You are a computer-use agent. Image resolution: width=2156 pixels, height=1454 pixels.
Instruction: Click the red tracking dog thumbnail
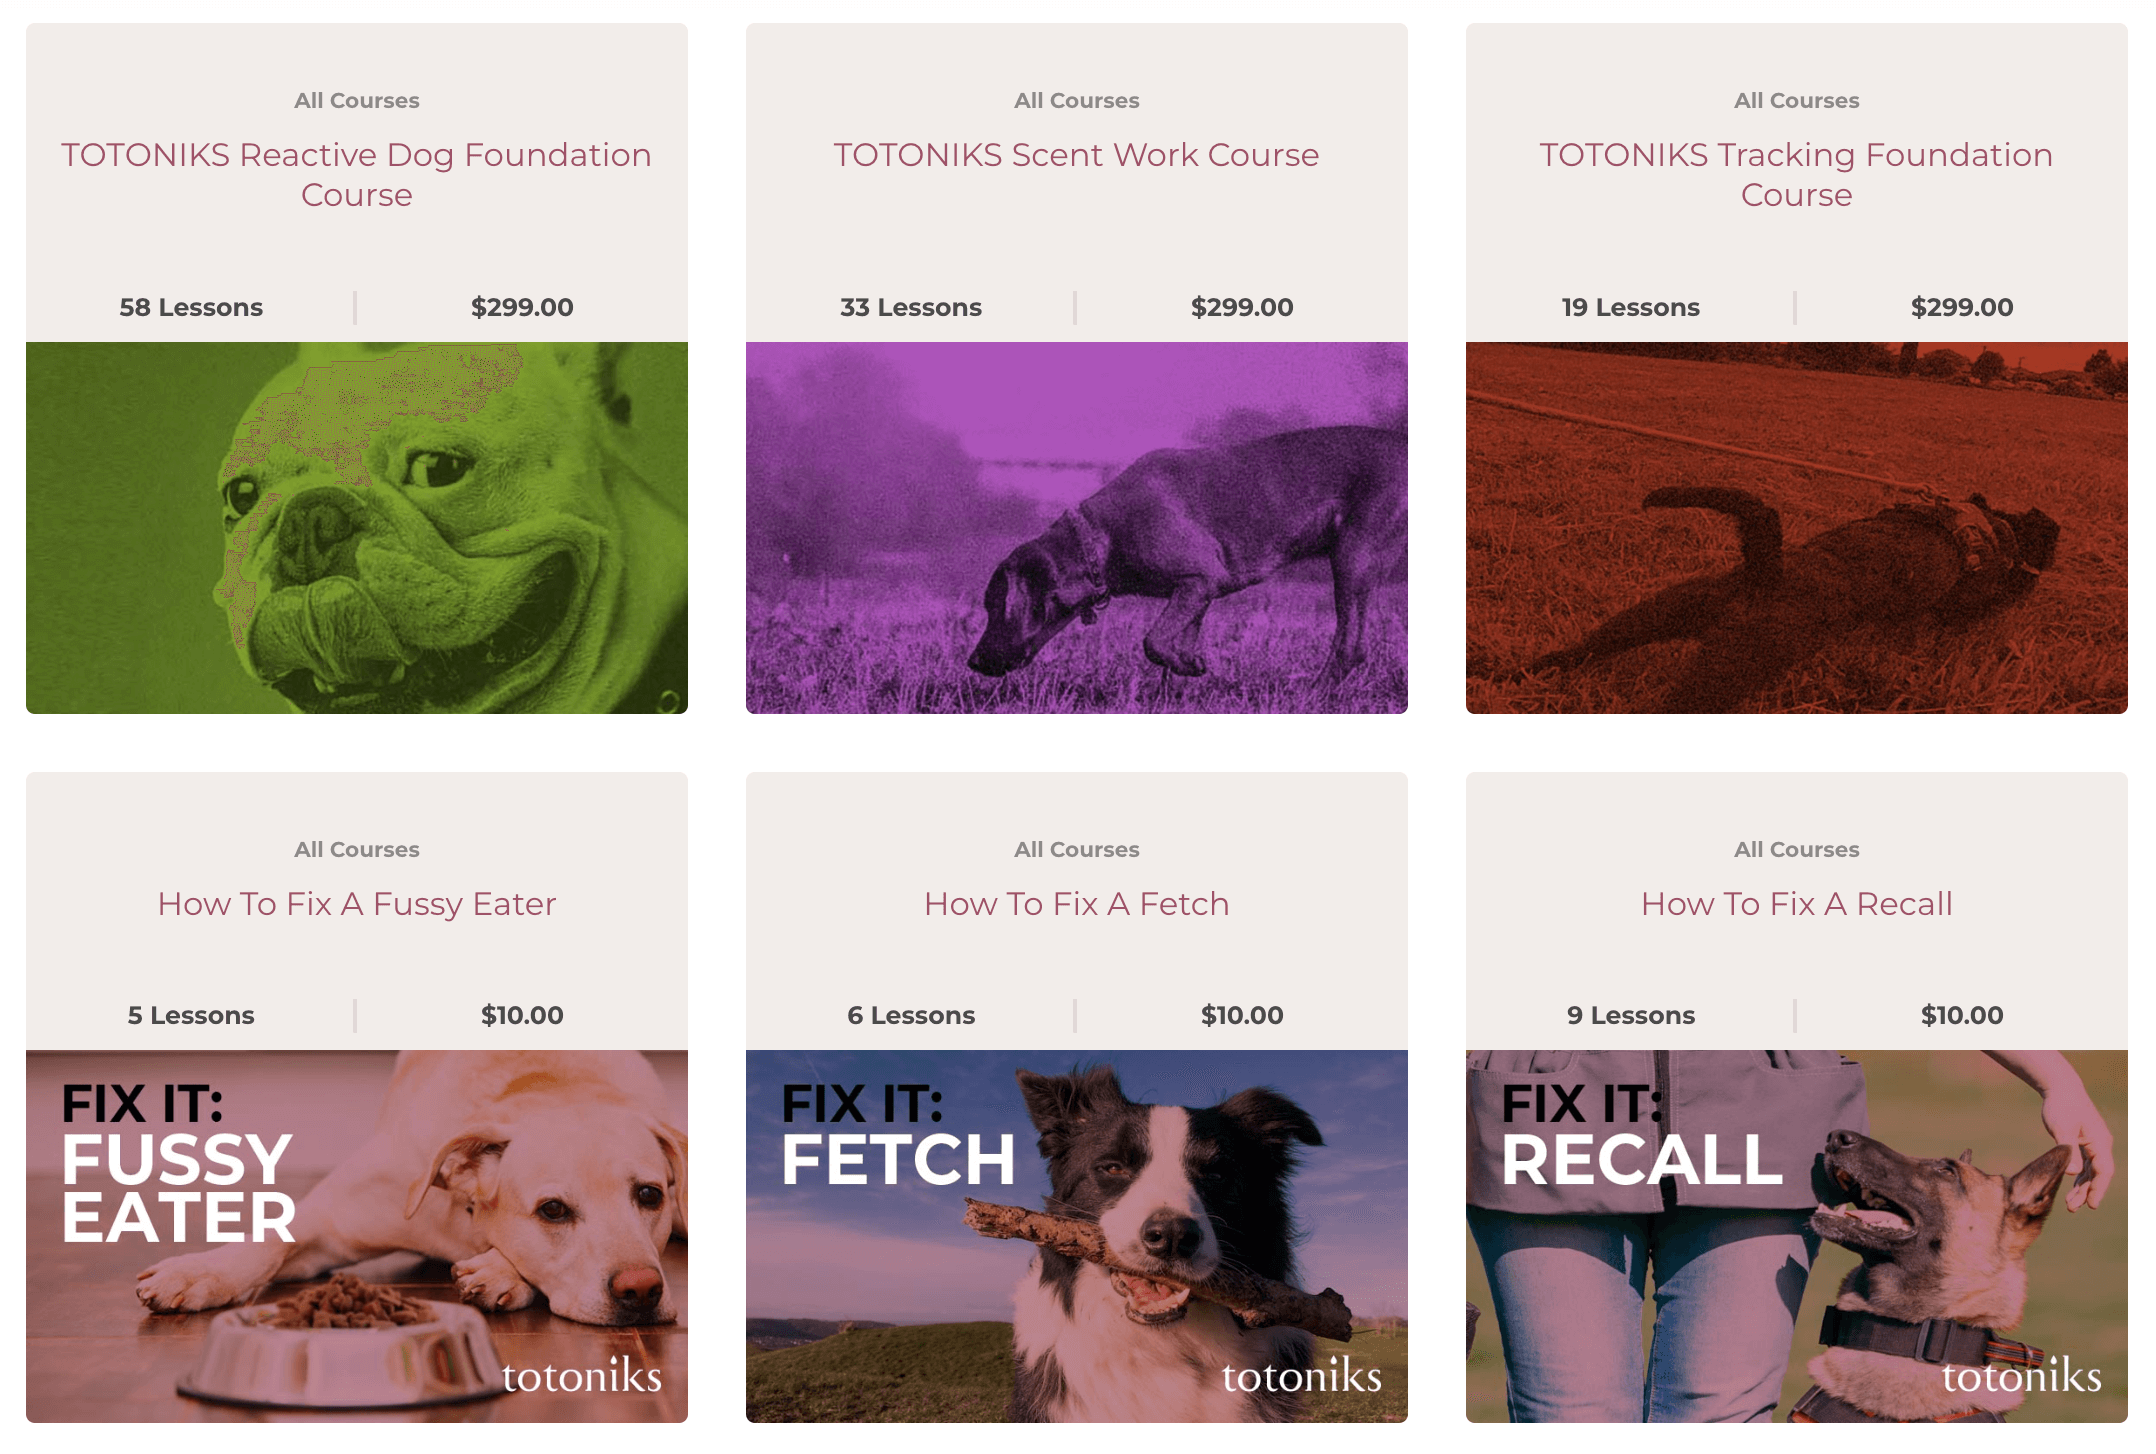click(x=1796, y=528)
